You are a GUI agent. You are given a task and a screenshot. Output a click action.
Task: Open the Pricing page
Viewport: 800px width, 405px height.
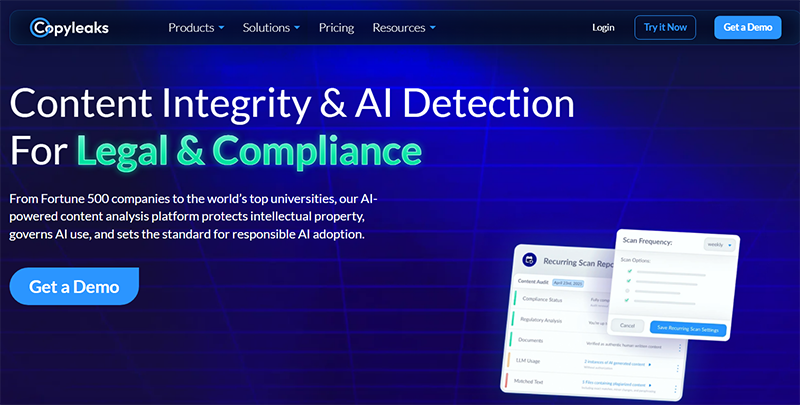[x=336, y=28]
